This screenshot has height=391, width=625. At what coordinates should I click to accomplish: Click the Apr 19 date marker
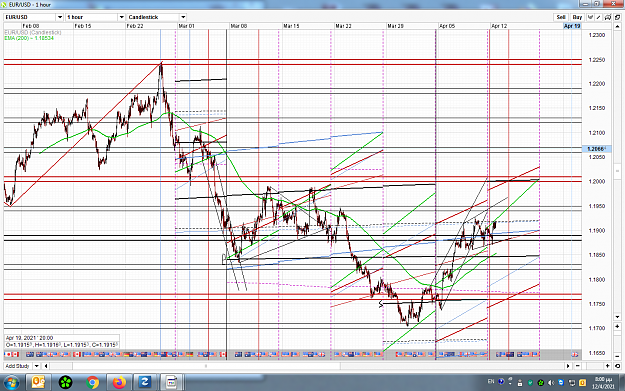[x=572, y=26]
